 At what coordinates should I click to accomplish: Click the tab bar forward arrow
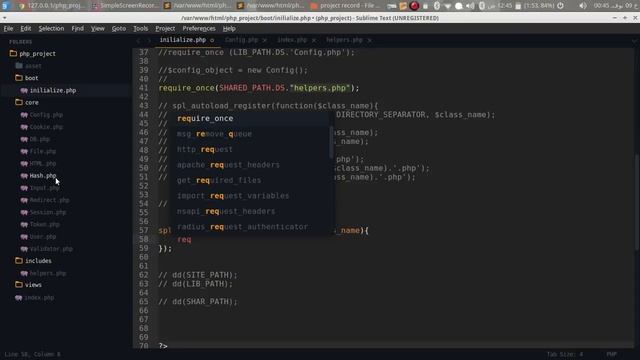tap(149, 40)
